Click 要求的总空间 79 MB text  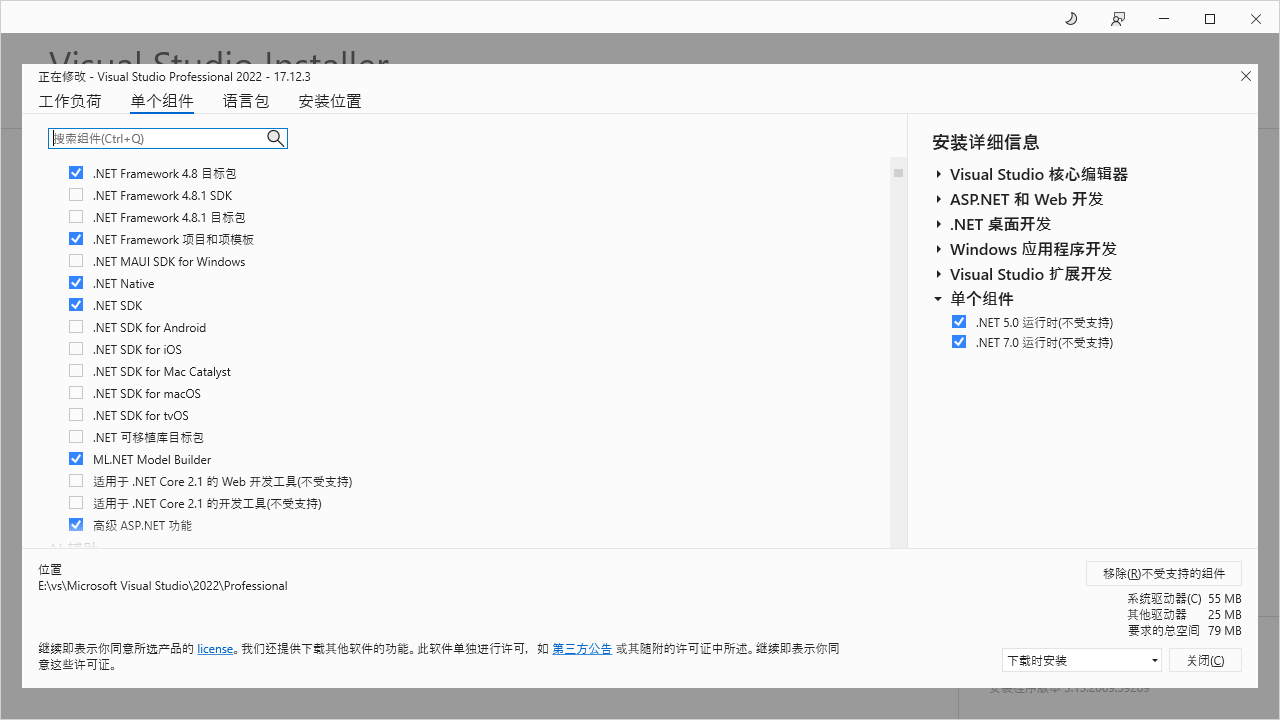click(x=1184, y=630)
